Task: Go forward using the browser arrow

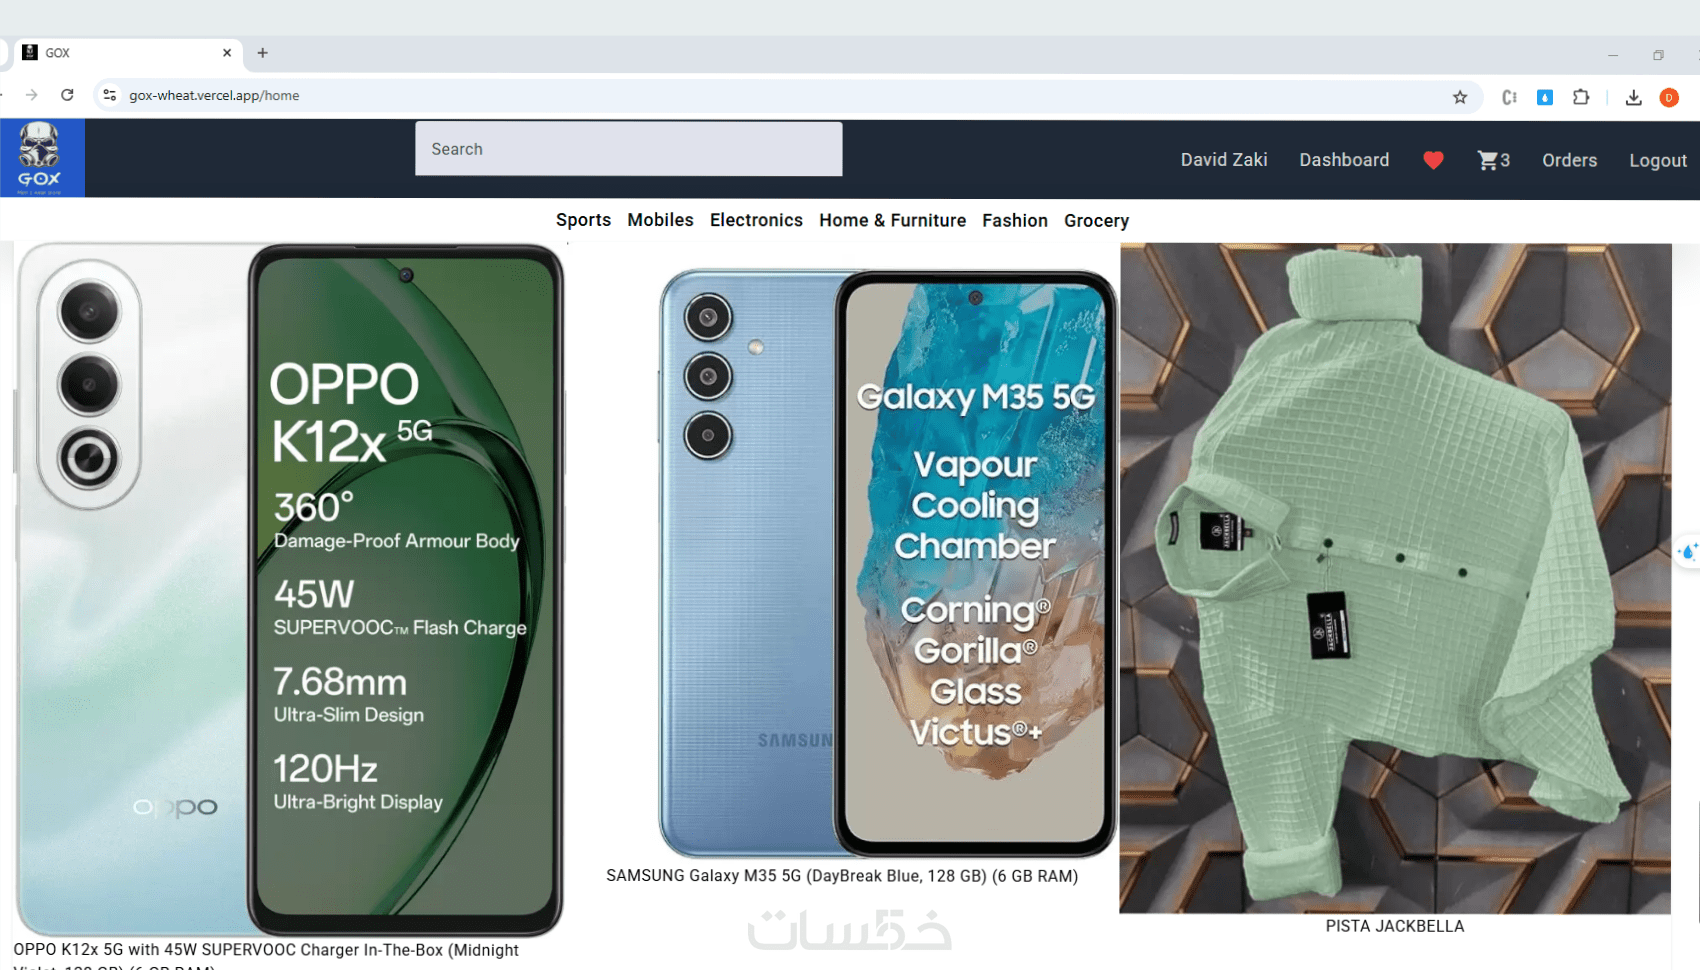Action: click(x=32, y=95)
